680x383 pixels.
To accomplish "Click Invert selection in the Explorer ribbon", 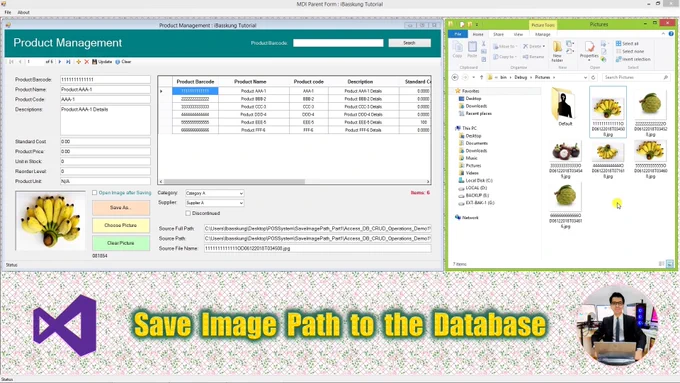I will tap(633, 59).
